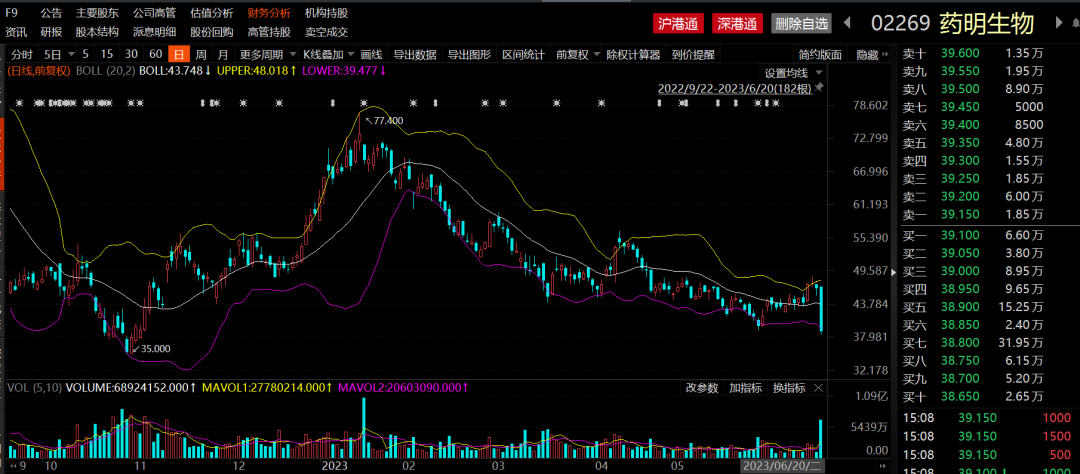1080x474 pixels.
Task: Open the 主要股东 menu item
Action: (x=97, y=13)
